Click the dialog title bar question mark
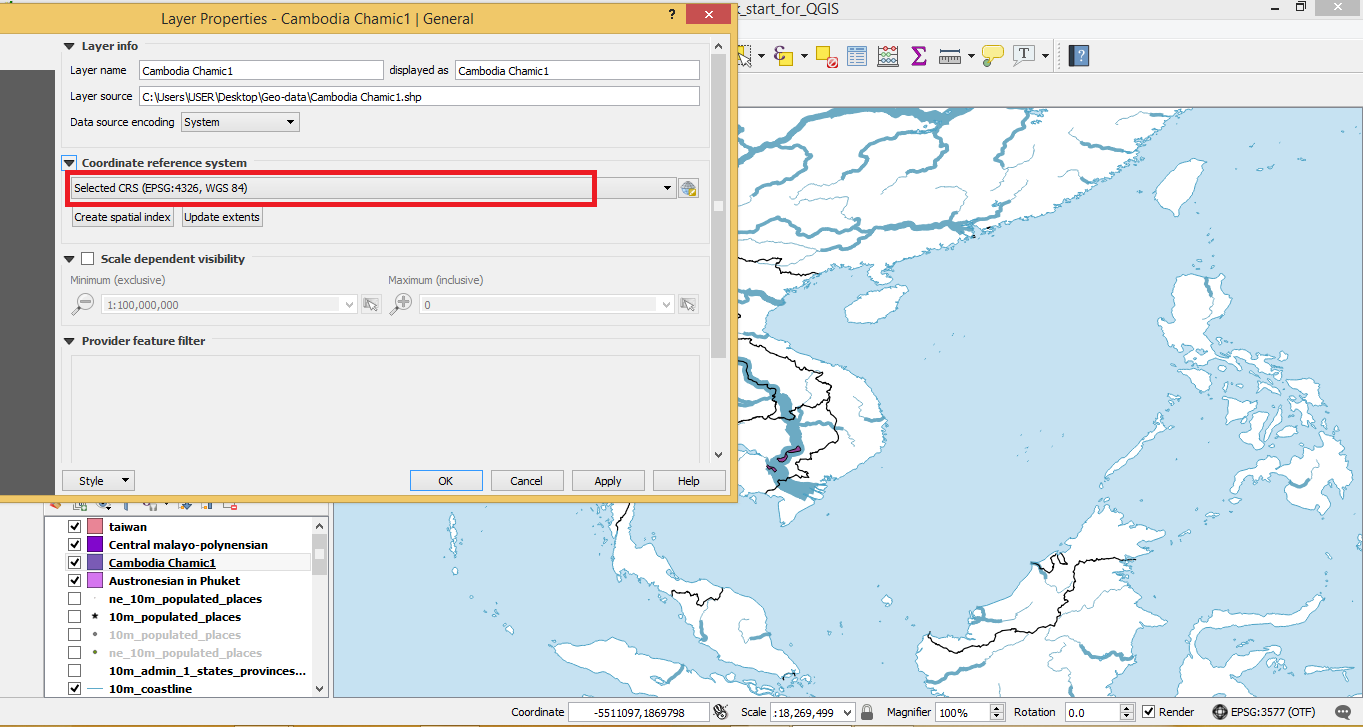Image resolution: width=1363 pixels, height=727 pixels. tap(674, 14)
